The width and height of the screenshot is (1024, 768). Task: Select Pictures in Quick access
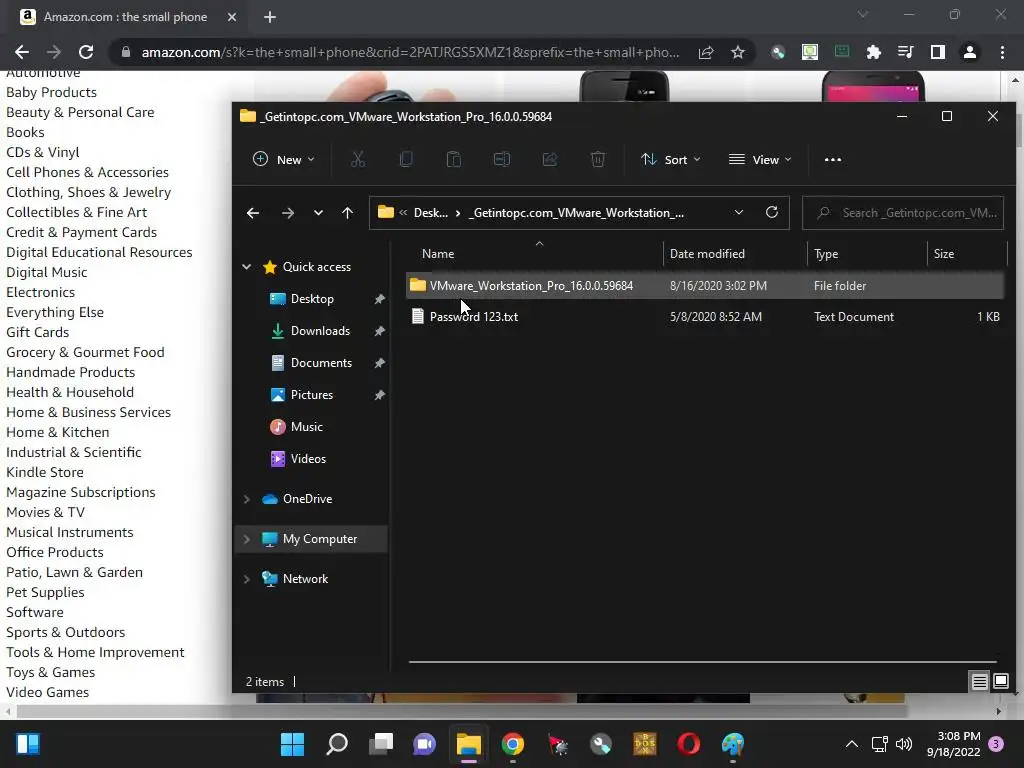[312, 394]
